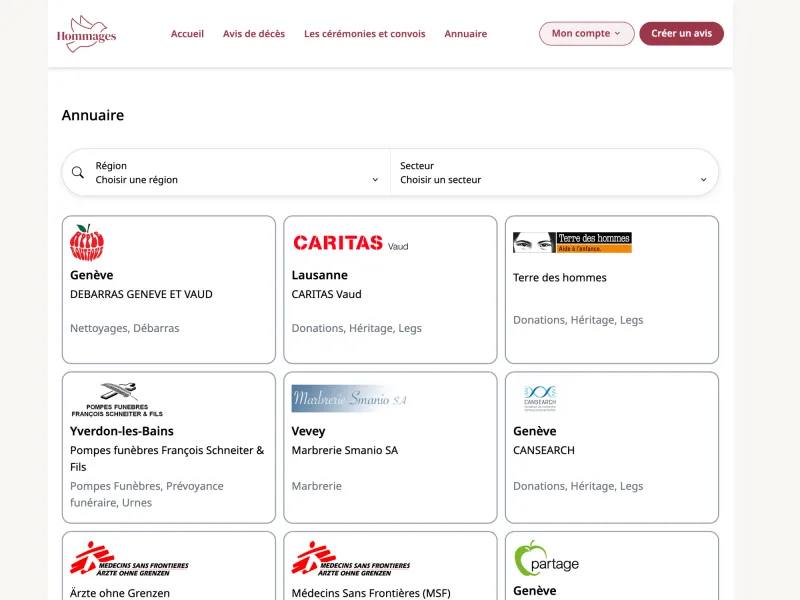
Task: Expand the Mon compte menu
Action: (x=586, y=34)
